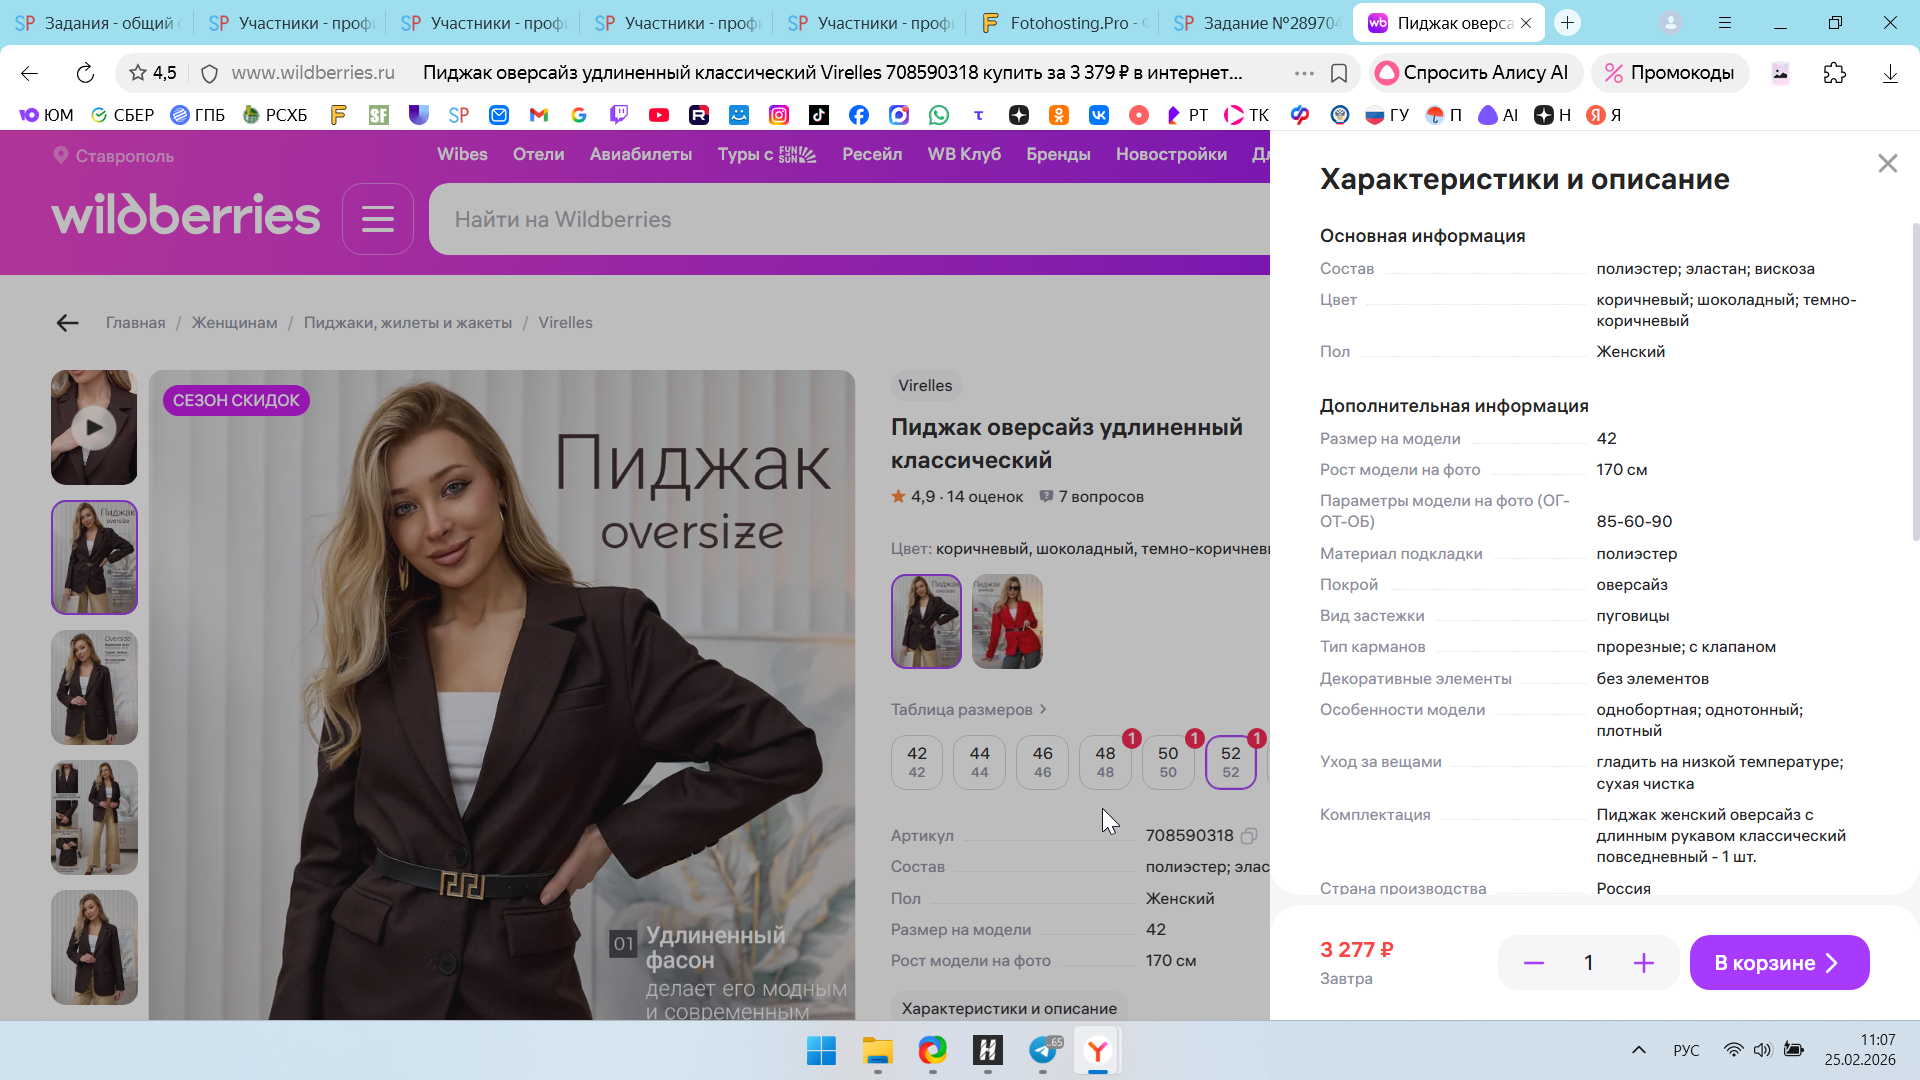Bookmark the page in address bar
Screen dimensions: 1920x1080
click(x=1339, y=73)
